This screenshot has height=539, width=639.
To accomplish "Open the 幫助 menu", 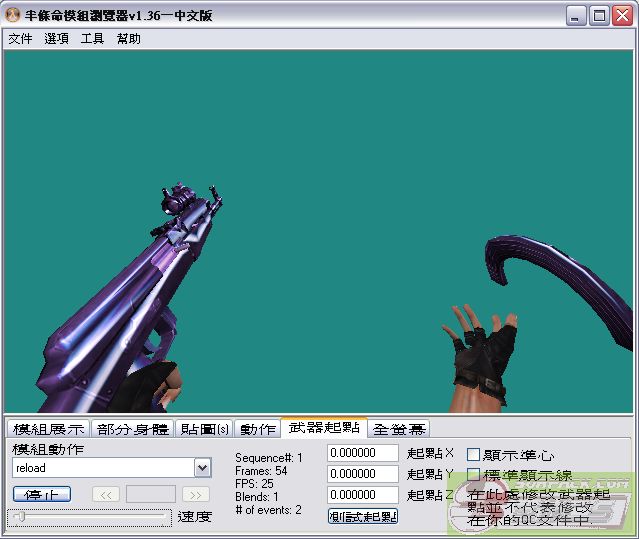I will 129,39.
